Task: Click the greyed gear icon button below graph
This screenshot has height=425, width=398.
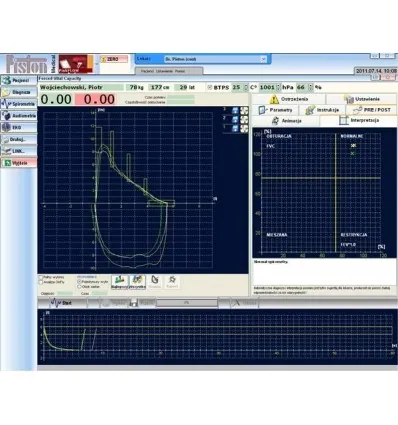Action: tap(172, 282)
